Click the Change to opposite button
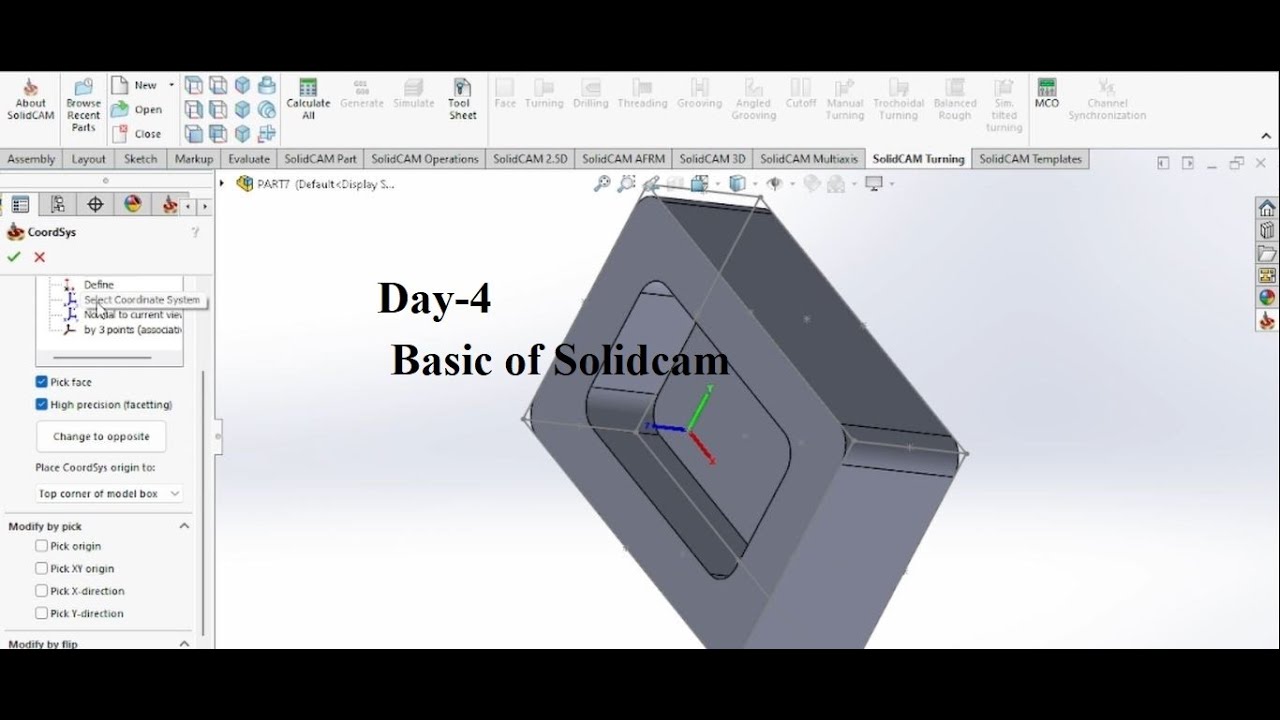1280x720 pixels. (x=101, y=437)
